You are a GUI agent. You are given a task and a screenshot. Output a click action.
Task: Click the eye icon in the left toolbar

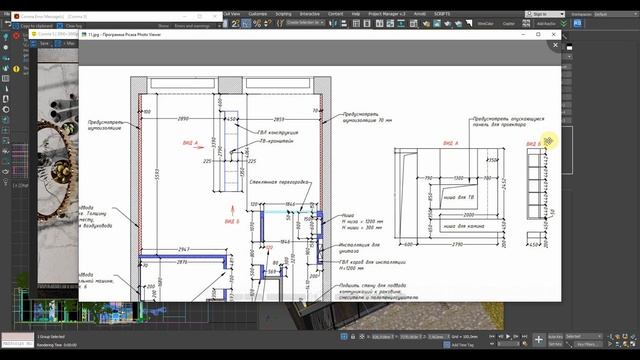point(6,172)
